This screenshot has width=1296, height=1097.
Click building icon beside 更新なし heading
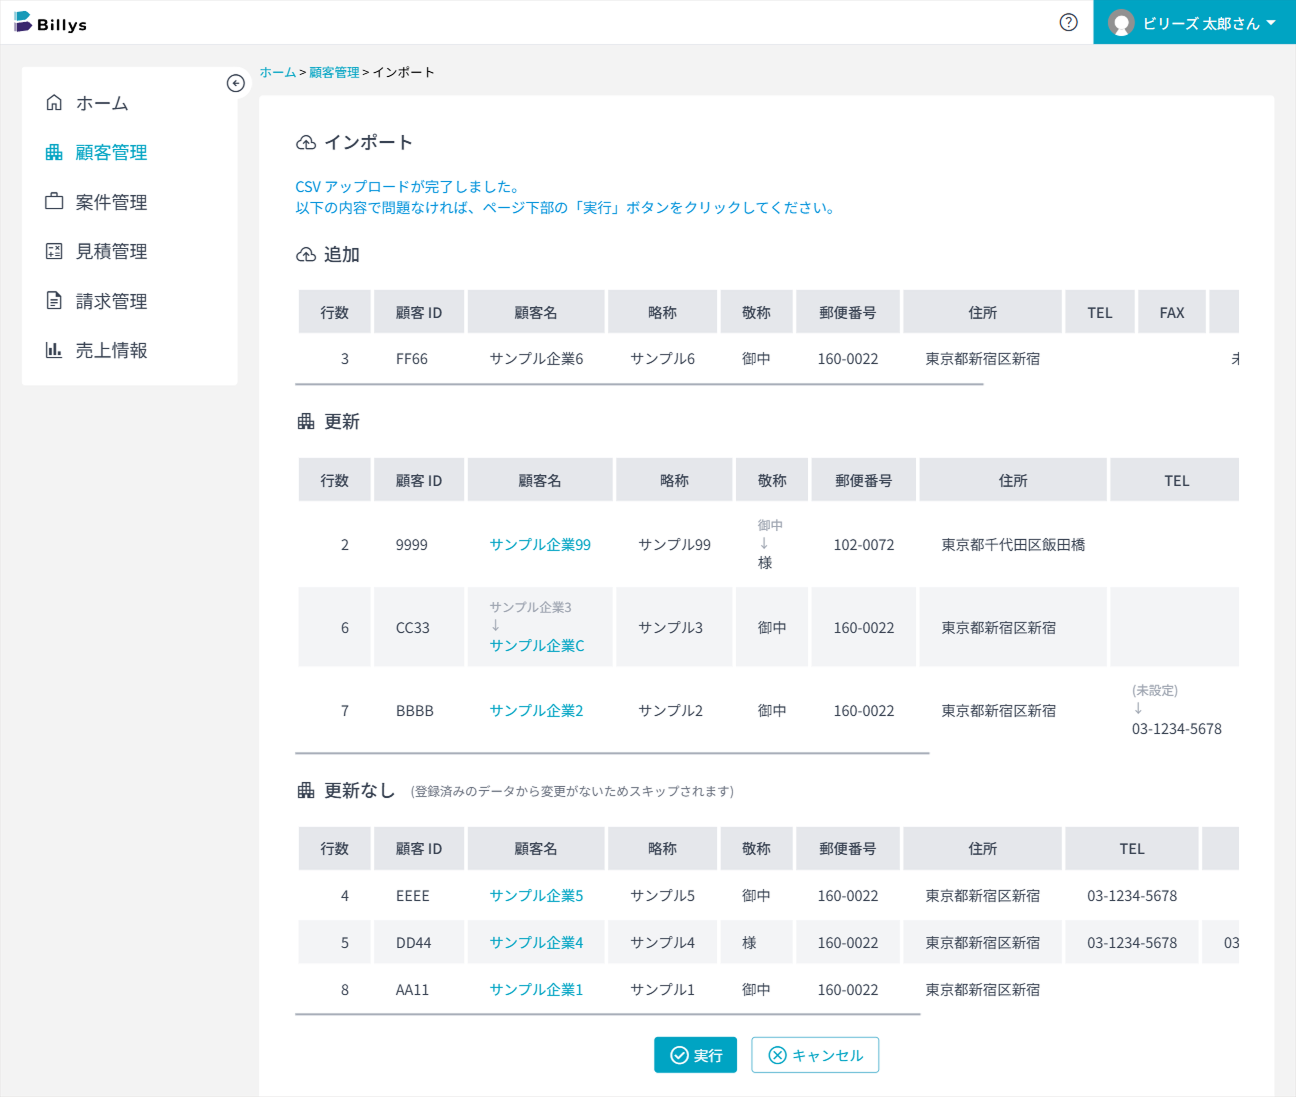[306, 790]
